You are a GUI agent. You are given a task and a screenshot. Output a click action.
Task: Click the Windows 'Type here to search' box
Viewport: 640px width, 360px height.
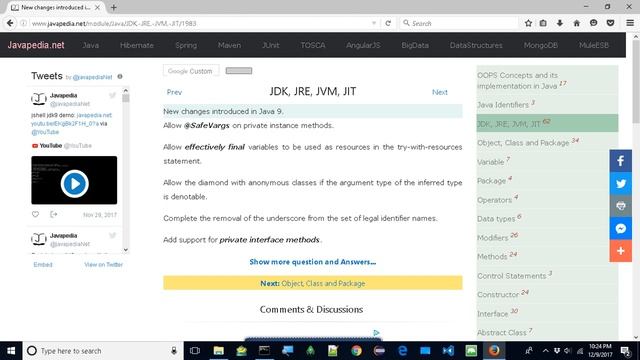104,351
